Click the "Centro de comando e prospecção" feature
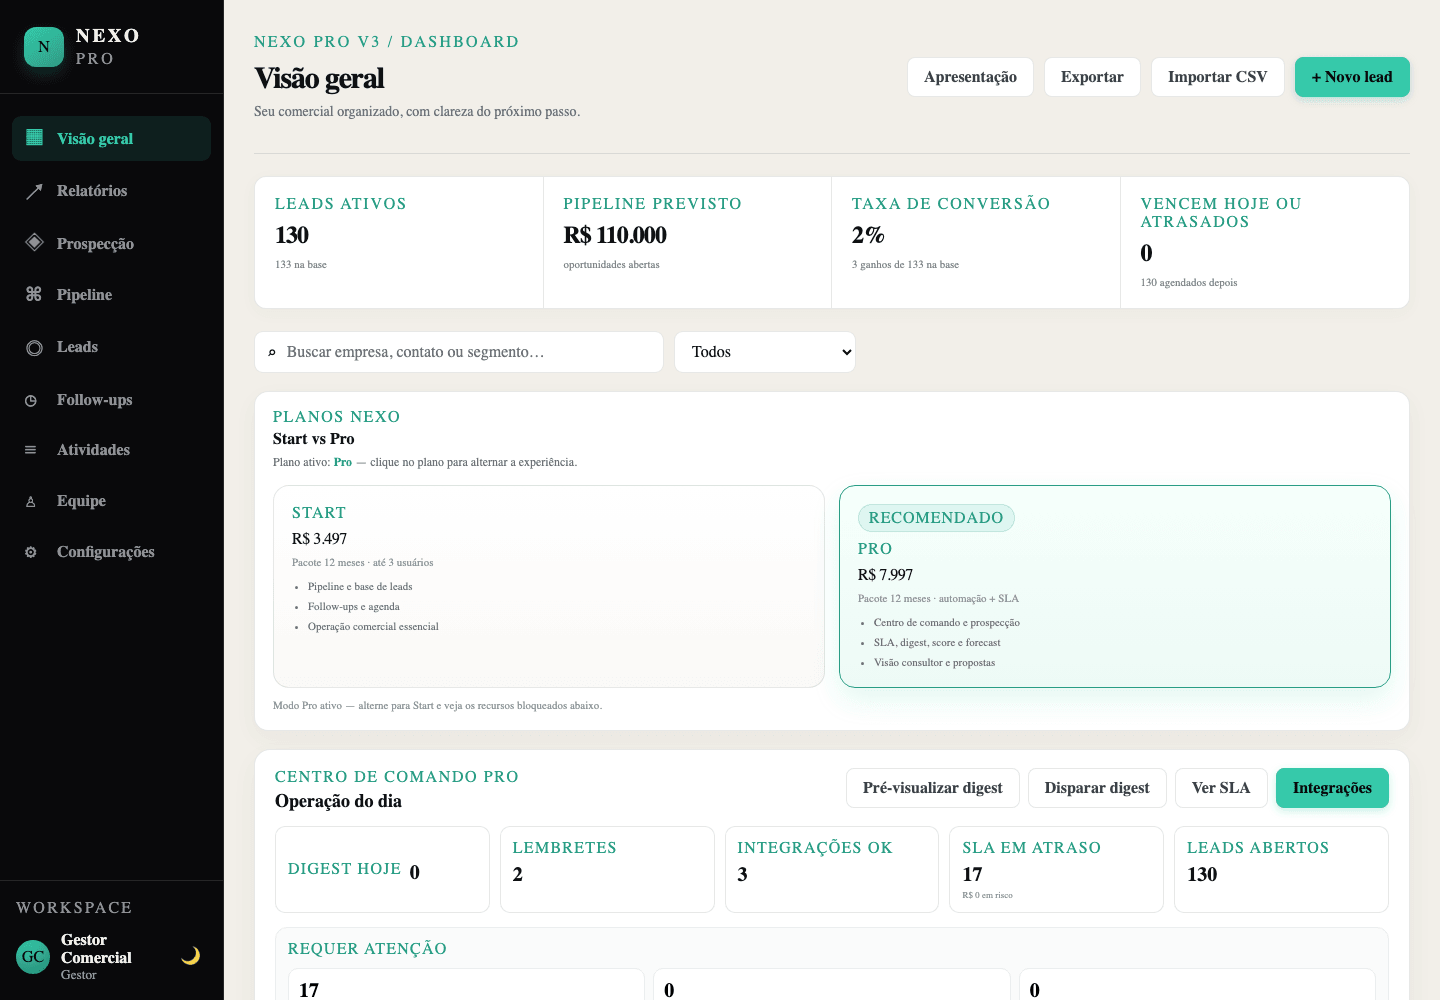Image resolution: width=1440 pixels, height=1000 pixels. point(947,623)
